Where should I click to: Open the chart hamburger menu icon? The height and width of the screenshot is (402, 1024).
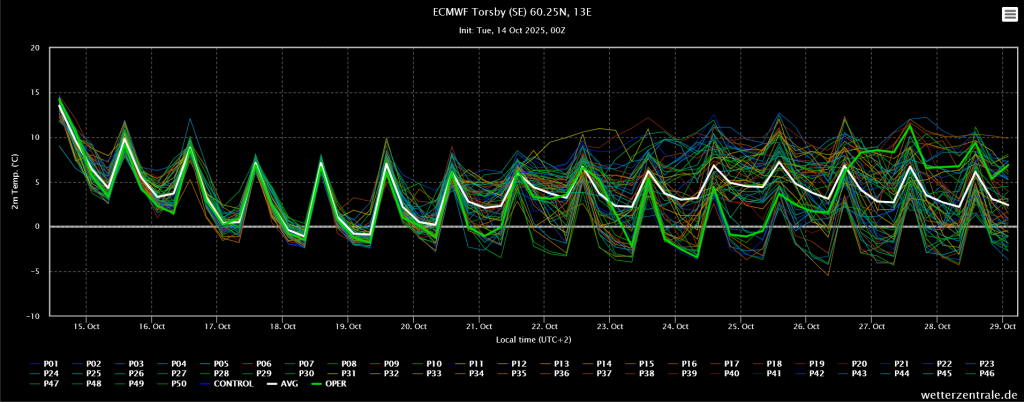[x=1009, y=14]
